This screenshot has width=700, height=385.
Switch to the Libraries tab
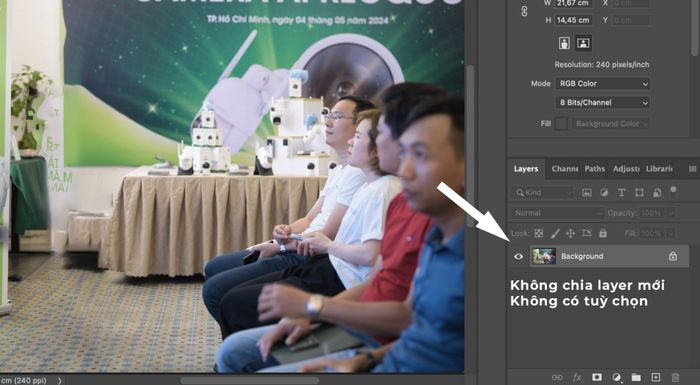click(x=659, y=169)
